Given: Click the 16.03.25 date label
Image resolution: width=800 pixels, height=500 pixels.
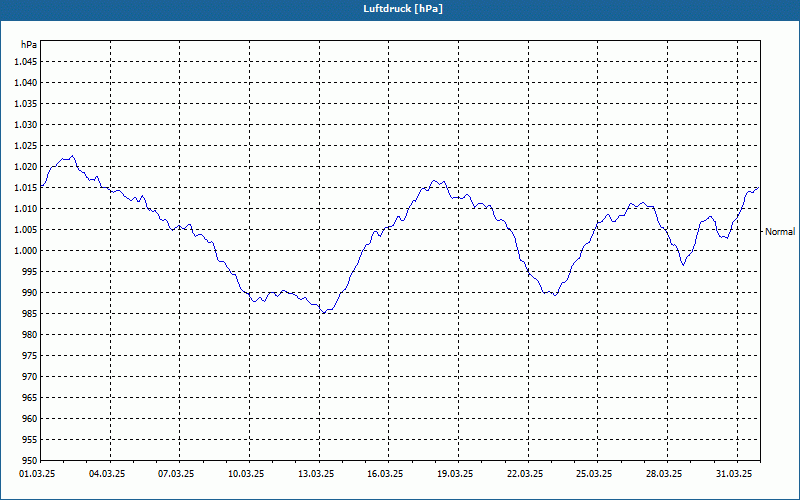Looking at the screenshot, I should 385,474.
